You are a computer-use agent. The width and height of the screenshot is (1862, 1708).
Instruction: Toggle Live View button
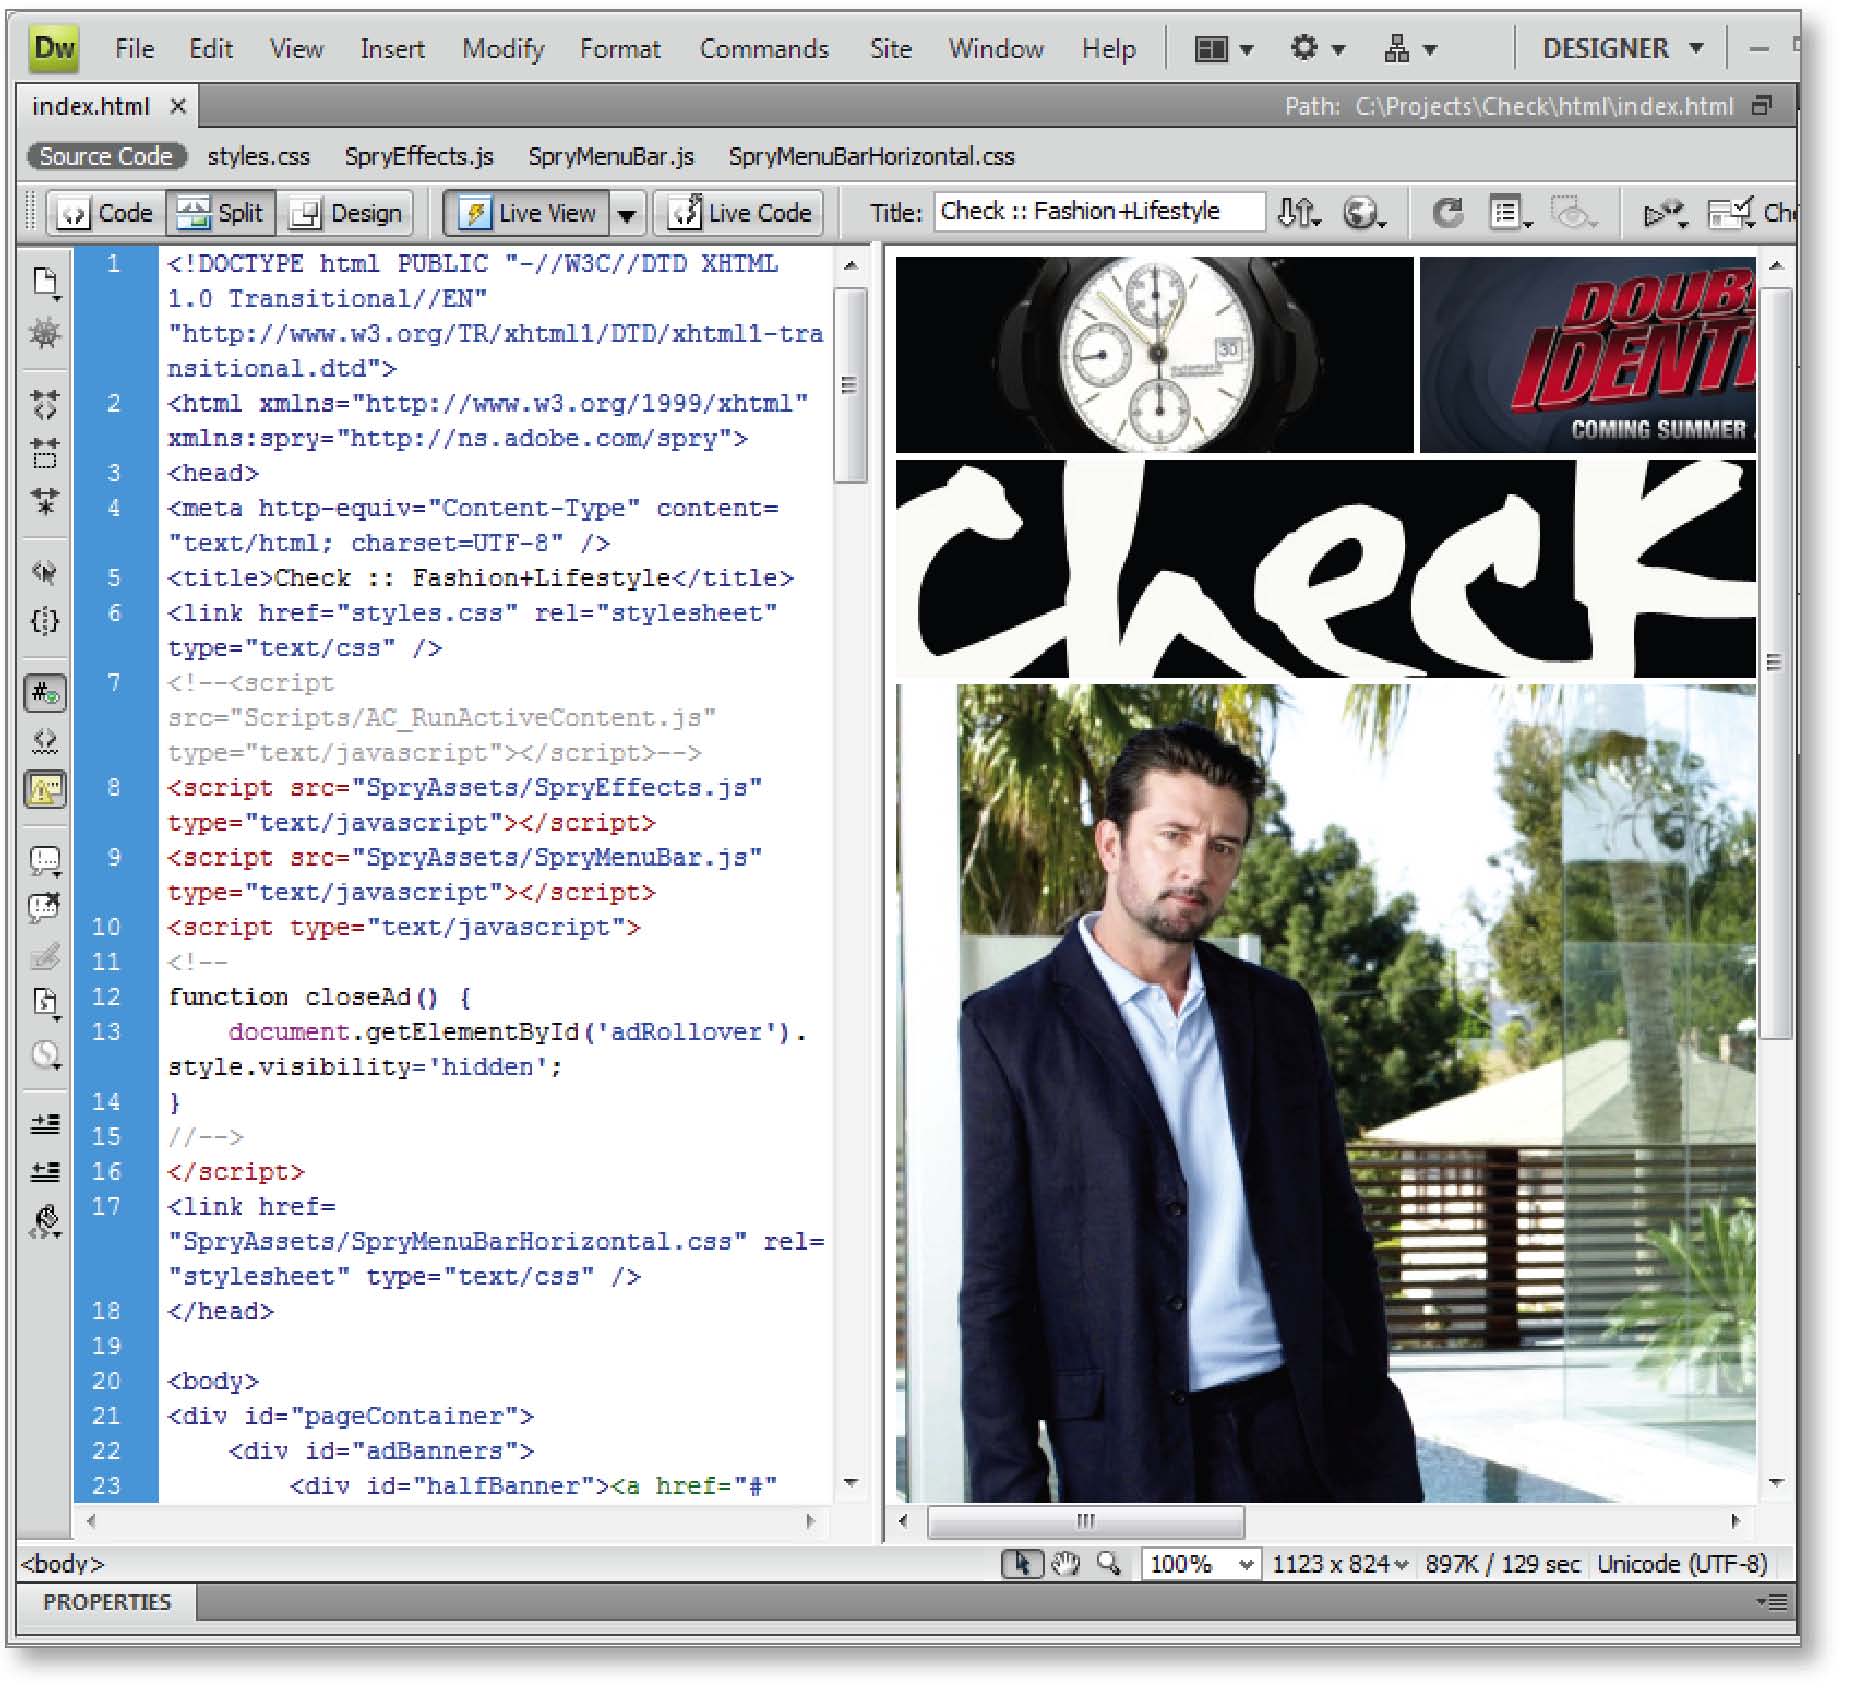527,213
